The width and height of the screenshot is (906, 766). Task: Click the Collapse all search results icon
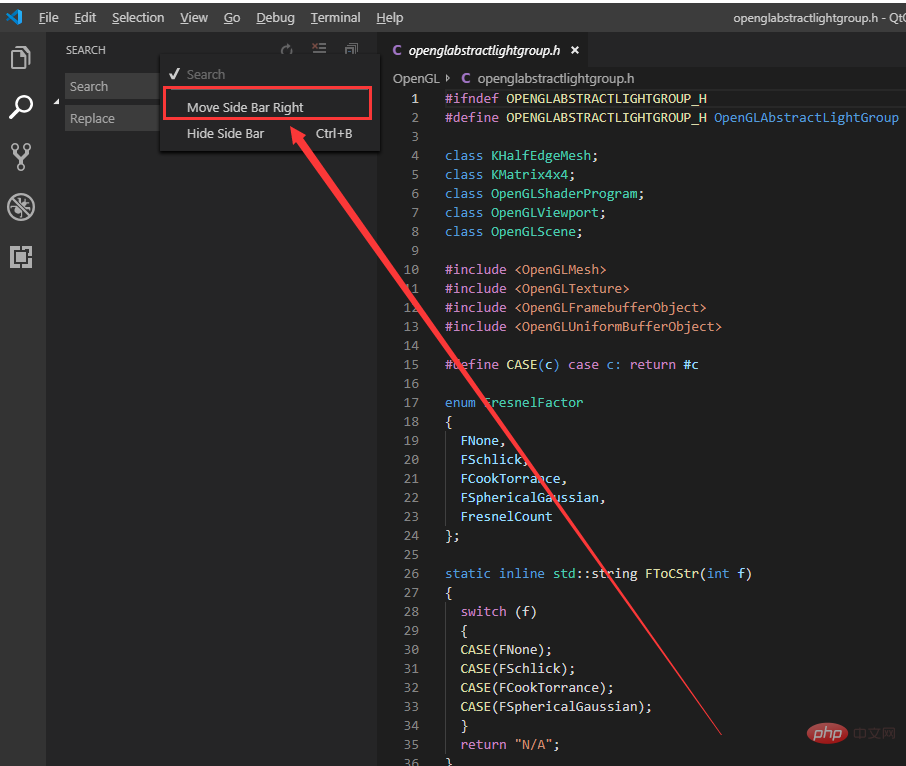[351, 49]
